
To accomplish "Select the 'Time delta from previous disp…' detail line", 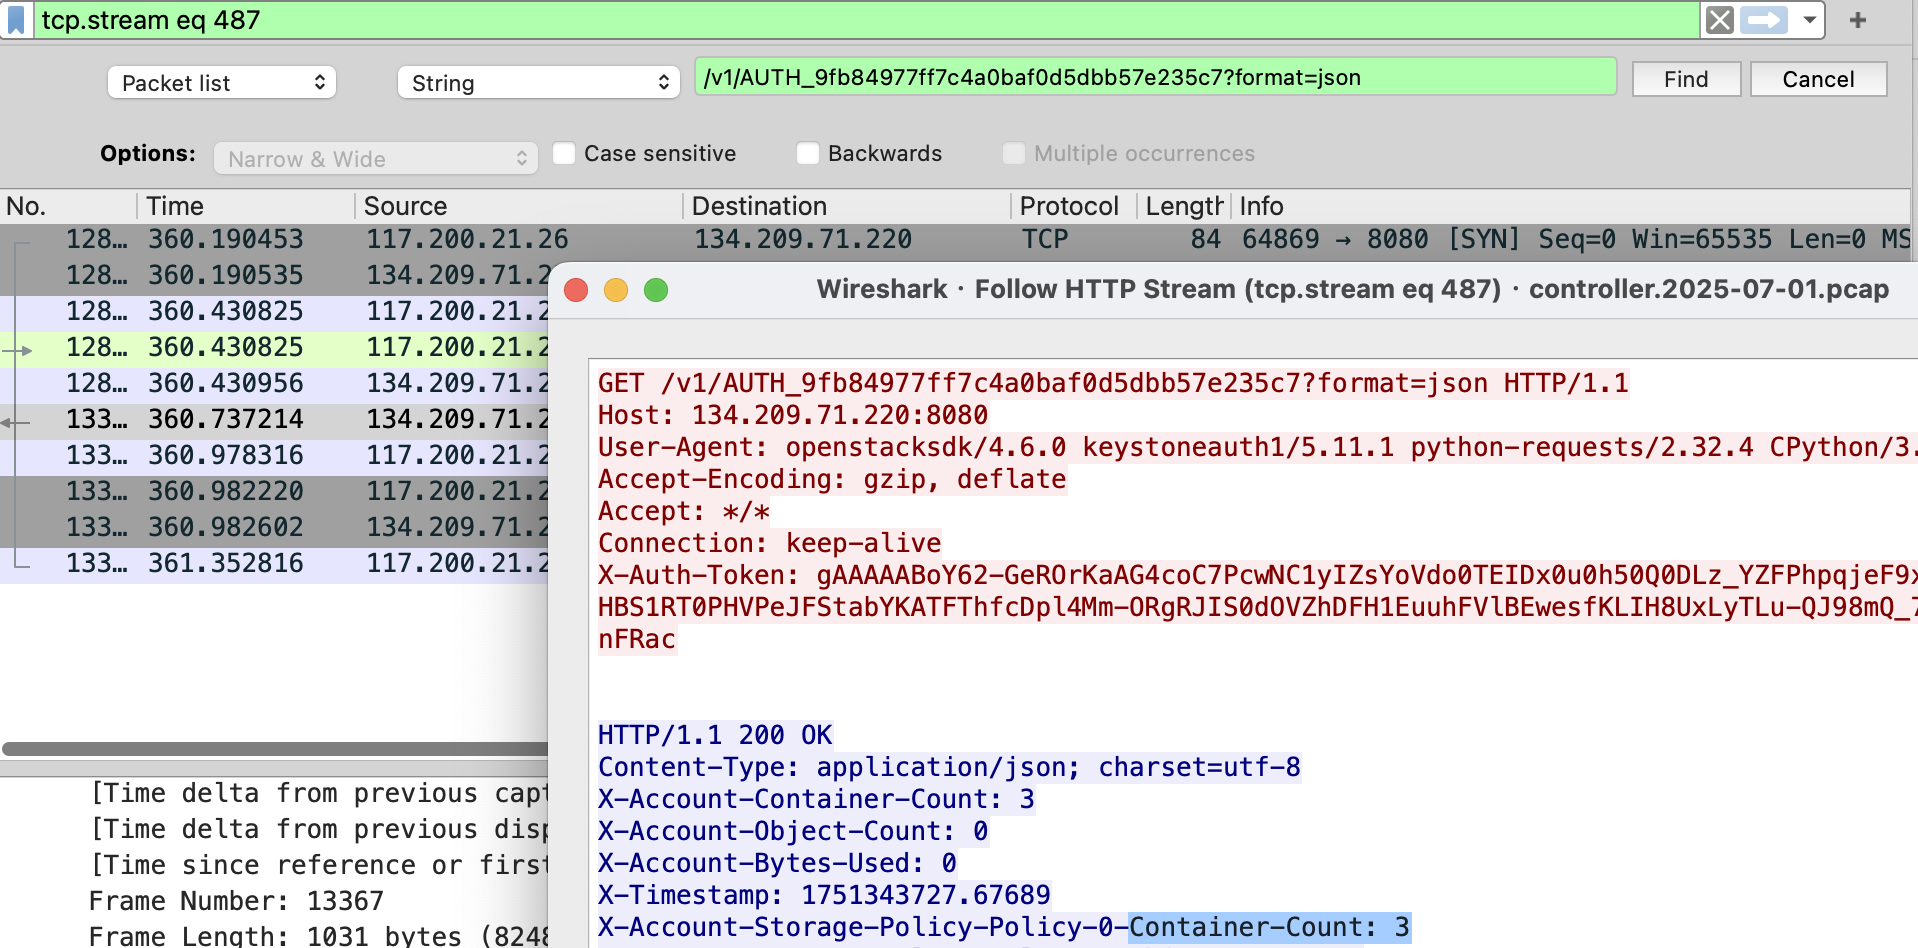I will click(x=320, y=829).
